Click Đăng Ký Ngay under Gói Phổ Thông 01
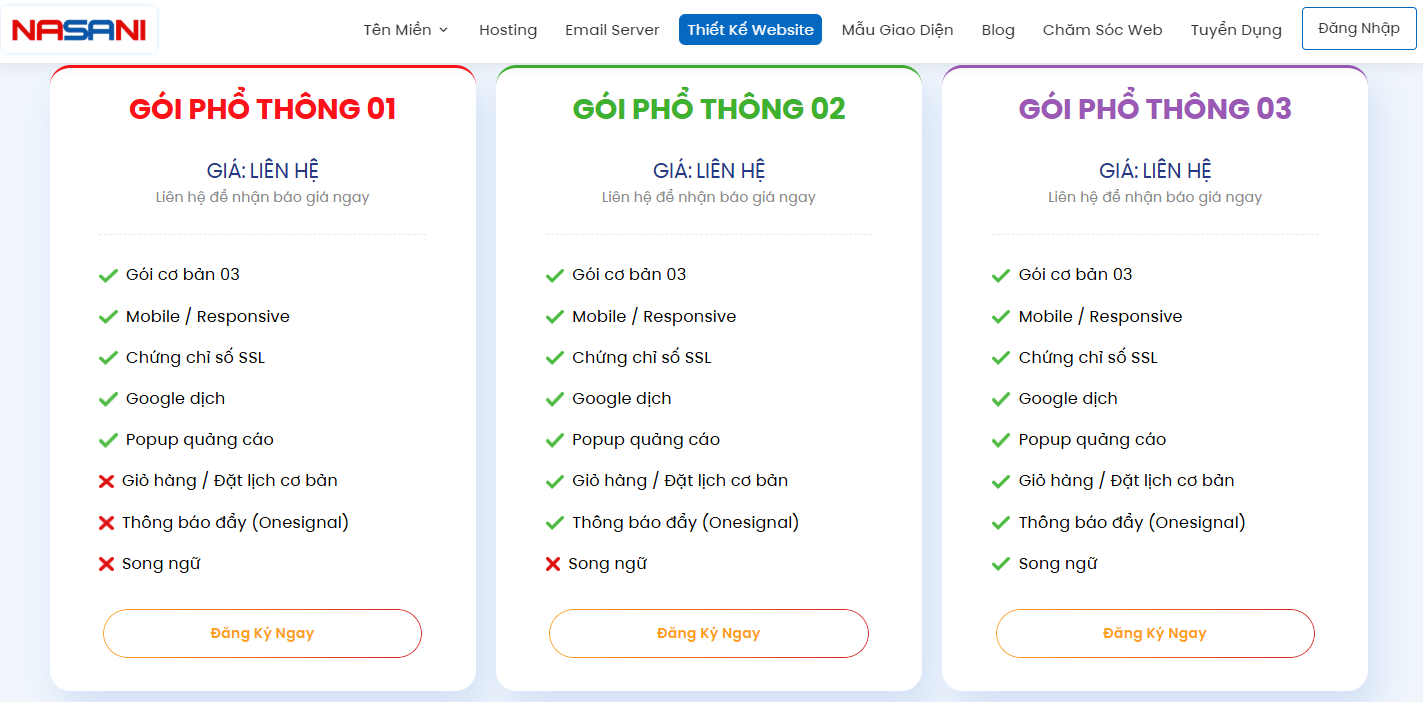This screenshot has height=702, width=1423. (x=262, y=633)
